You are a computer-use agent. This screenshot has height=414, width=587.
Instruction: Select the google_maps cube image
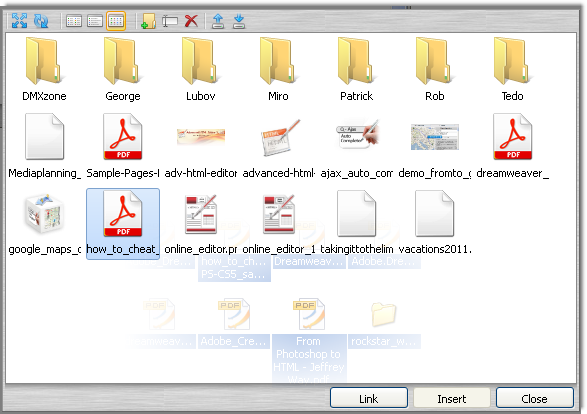click(x=45, y=223)
